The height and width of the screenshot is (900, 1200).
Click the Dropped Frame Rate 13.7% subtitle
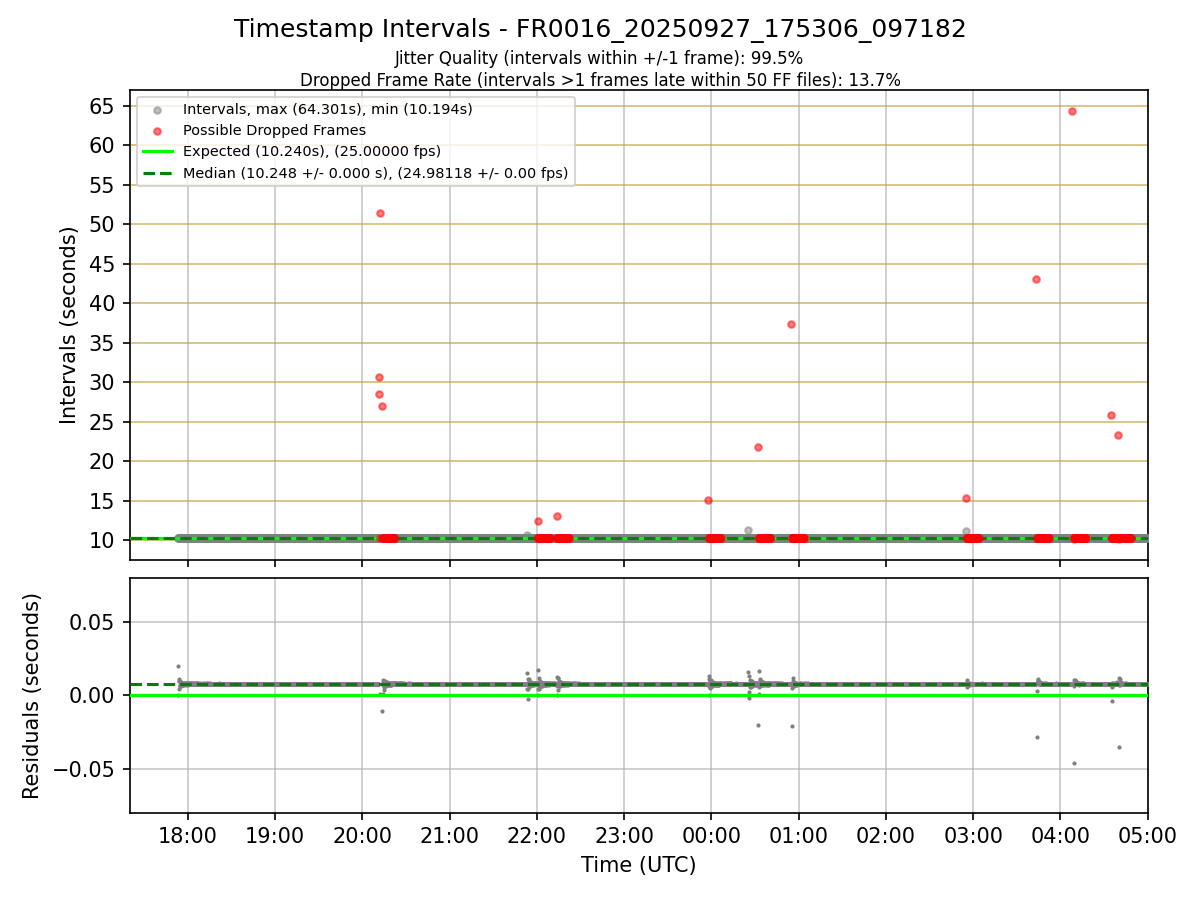[600, 80]
